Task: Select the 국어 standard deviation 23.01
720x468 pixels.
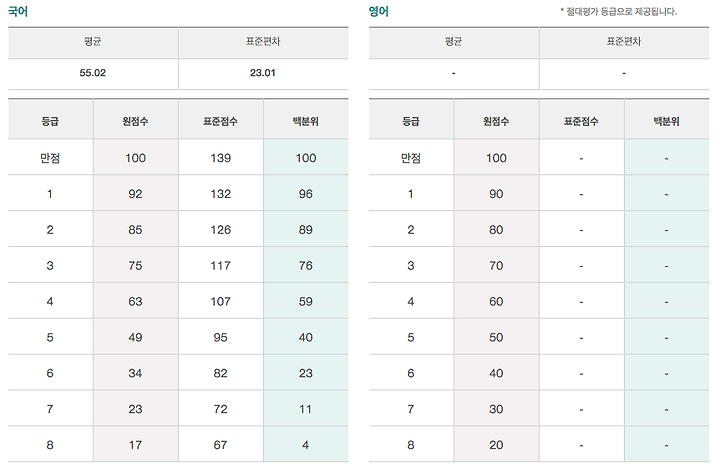Action: tap(263, 73)
